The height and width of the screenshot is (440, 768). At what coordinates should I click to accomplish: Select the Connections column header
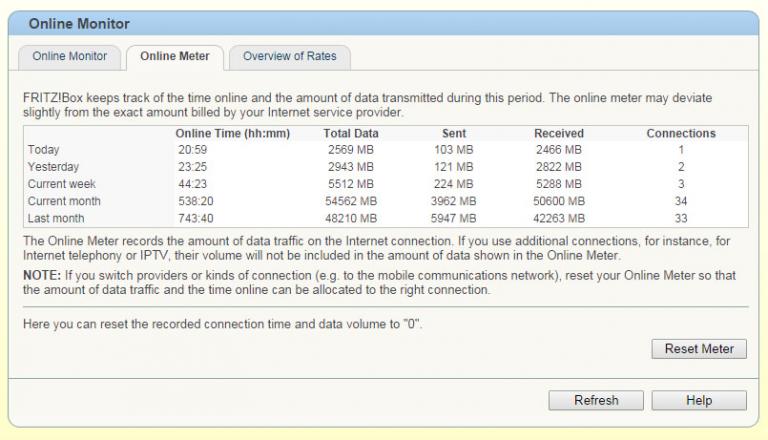(681, 133)
